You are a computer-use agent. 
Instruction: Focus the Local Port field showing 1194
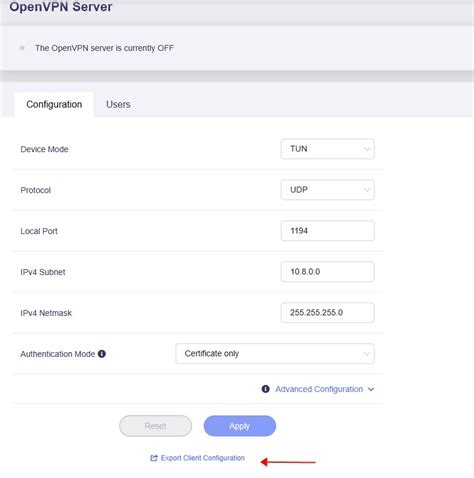tap(328, 231)
